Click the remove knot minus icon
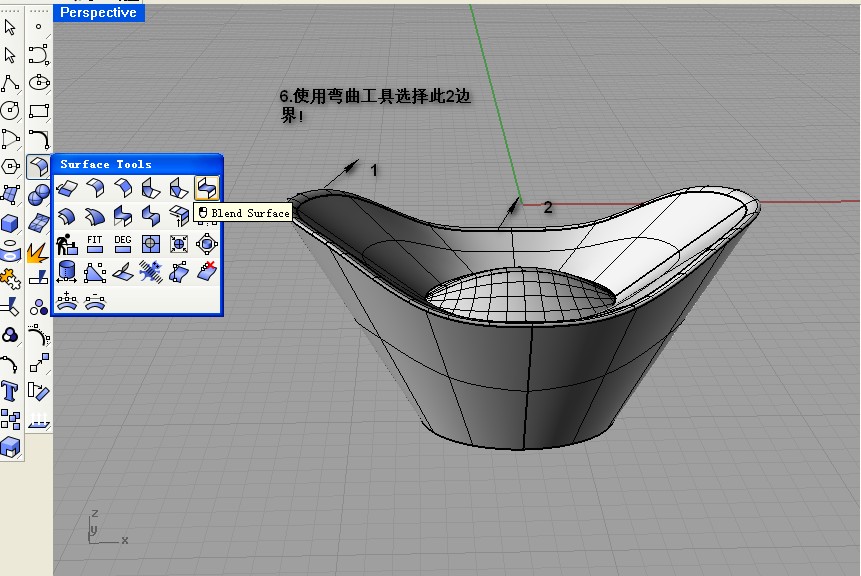 coord(95,301)
